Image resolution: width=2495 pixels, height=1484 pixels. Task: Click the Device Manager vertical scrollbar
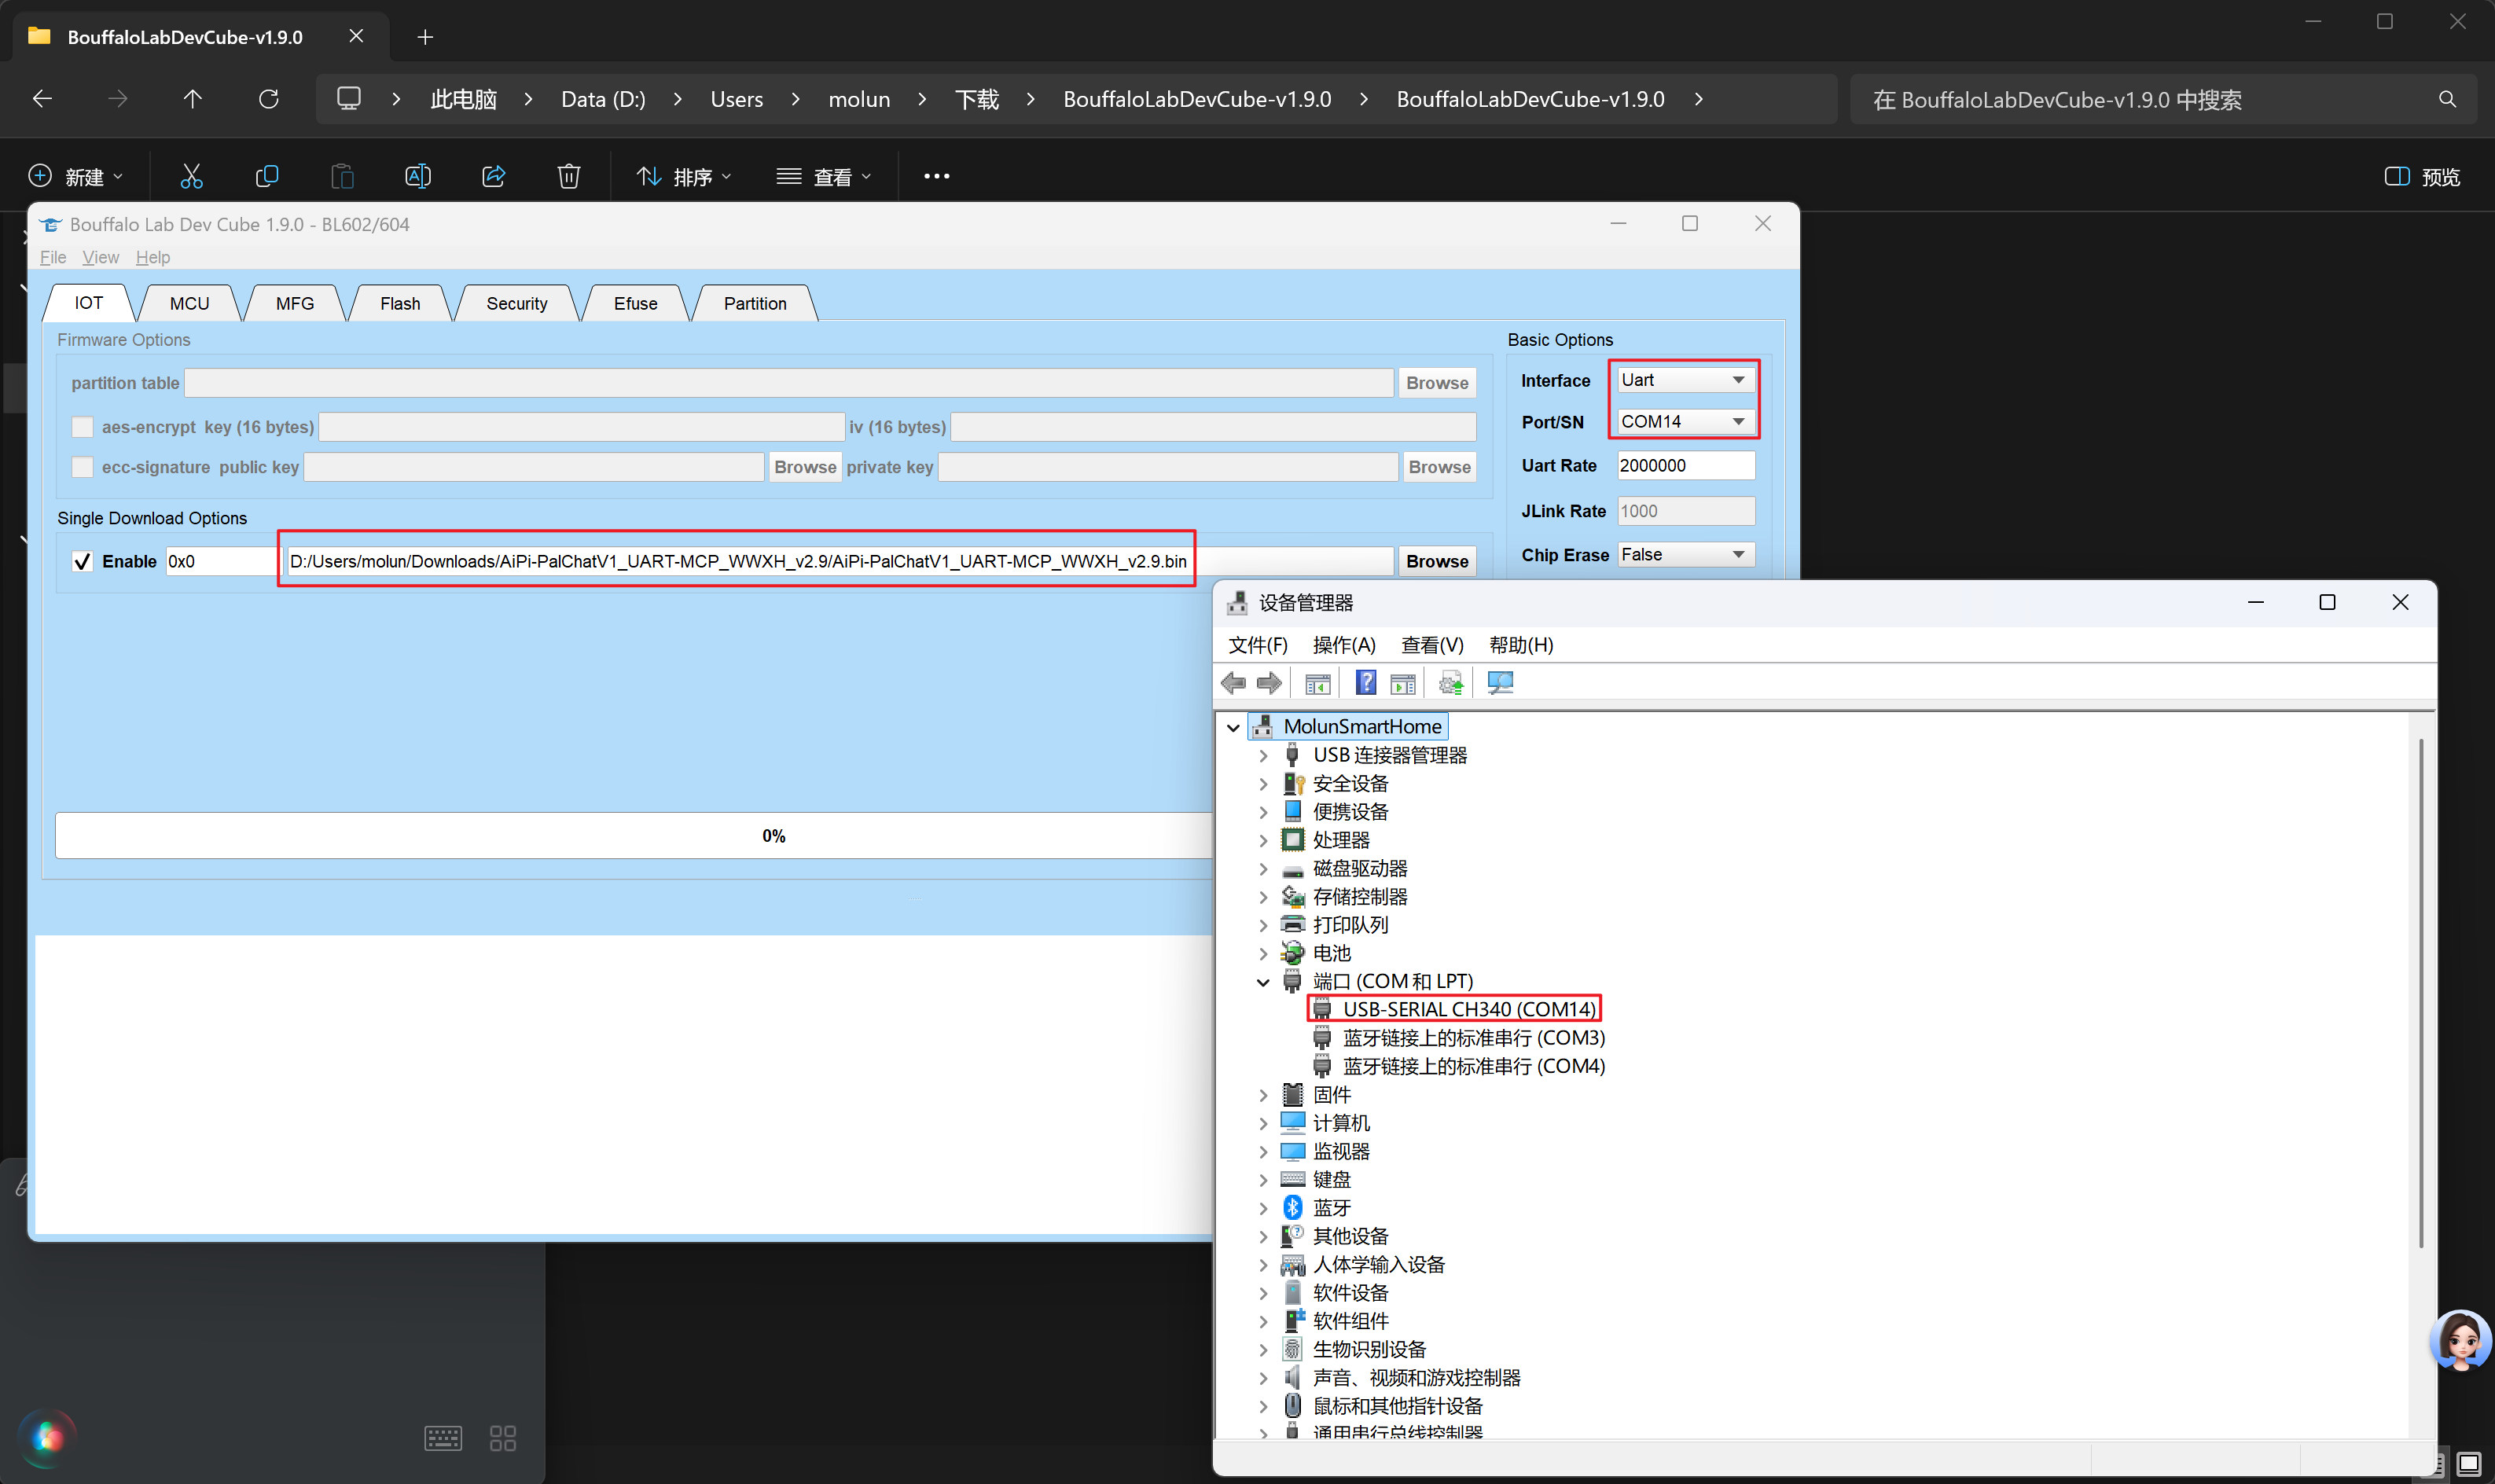[2421, 993]
